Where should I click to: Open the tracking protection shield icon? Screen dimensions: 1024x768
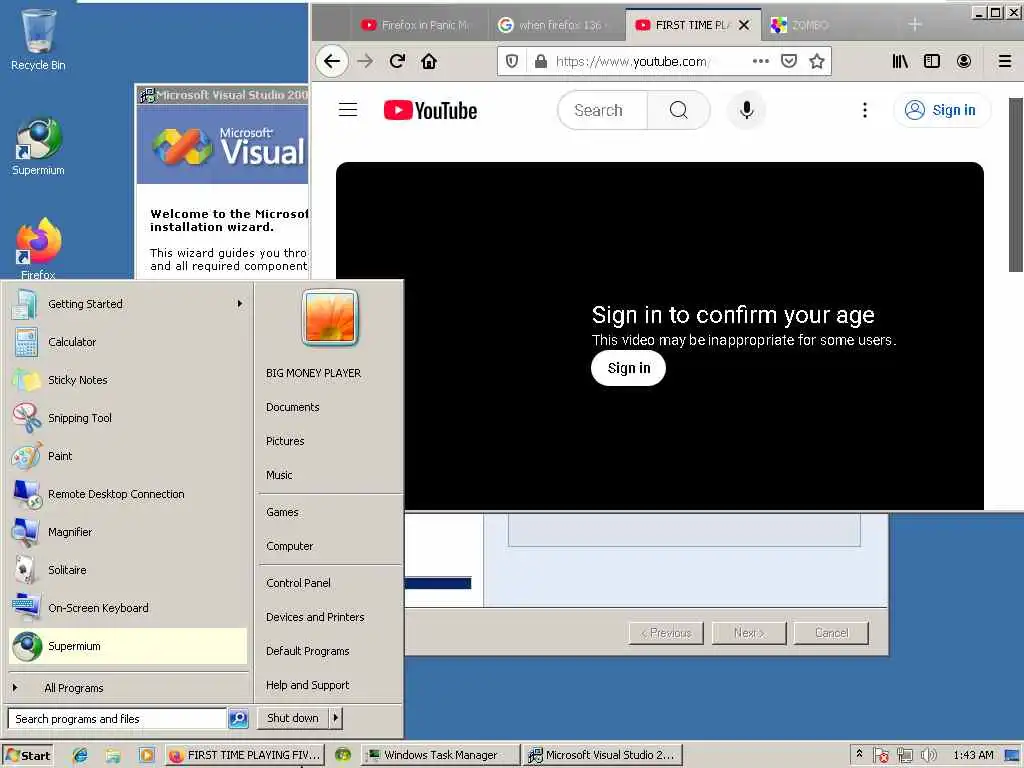click(x=512, y=61)
